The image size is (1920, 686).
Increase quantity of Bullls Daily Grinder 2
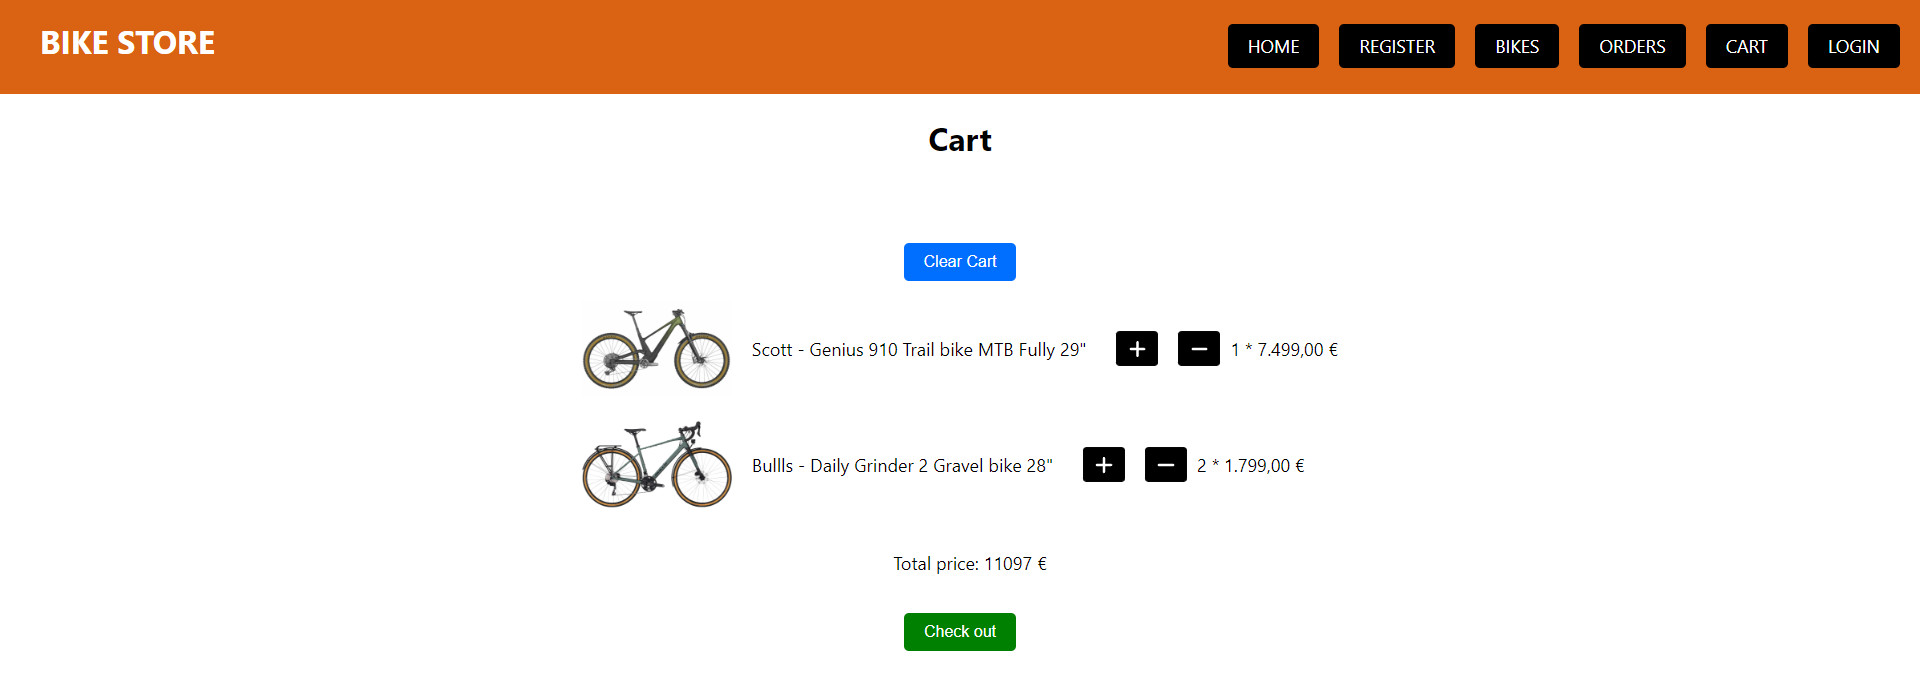coord(1103,464)
